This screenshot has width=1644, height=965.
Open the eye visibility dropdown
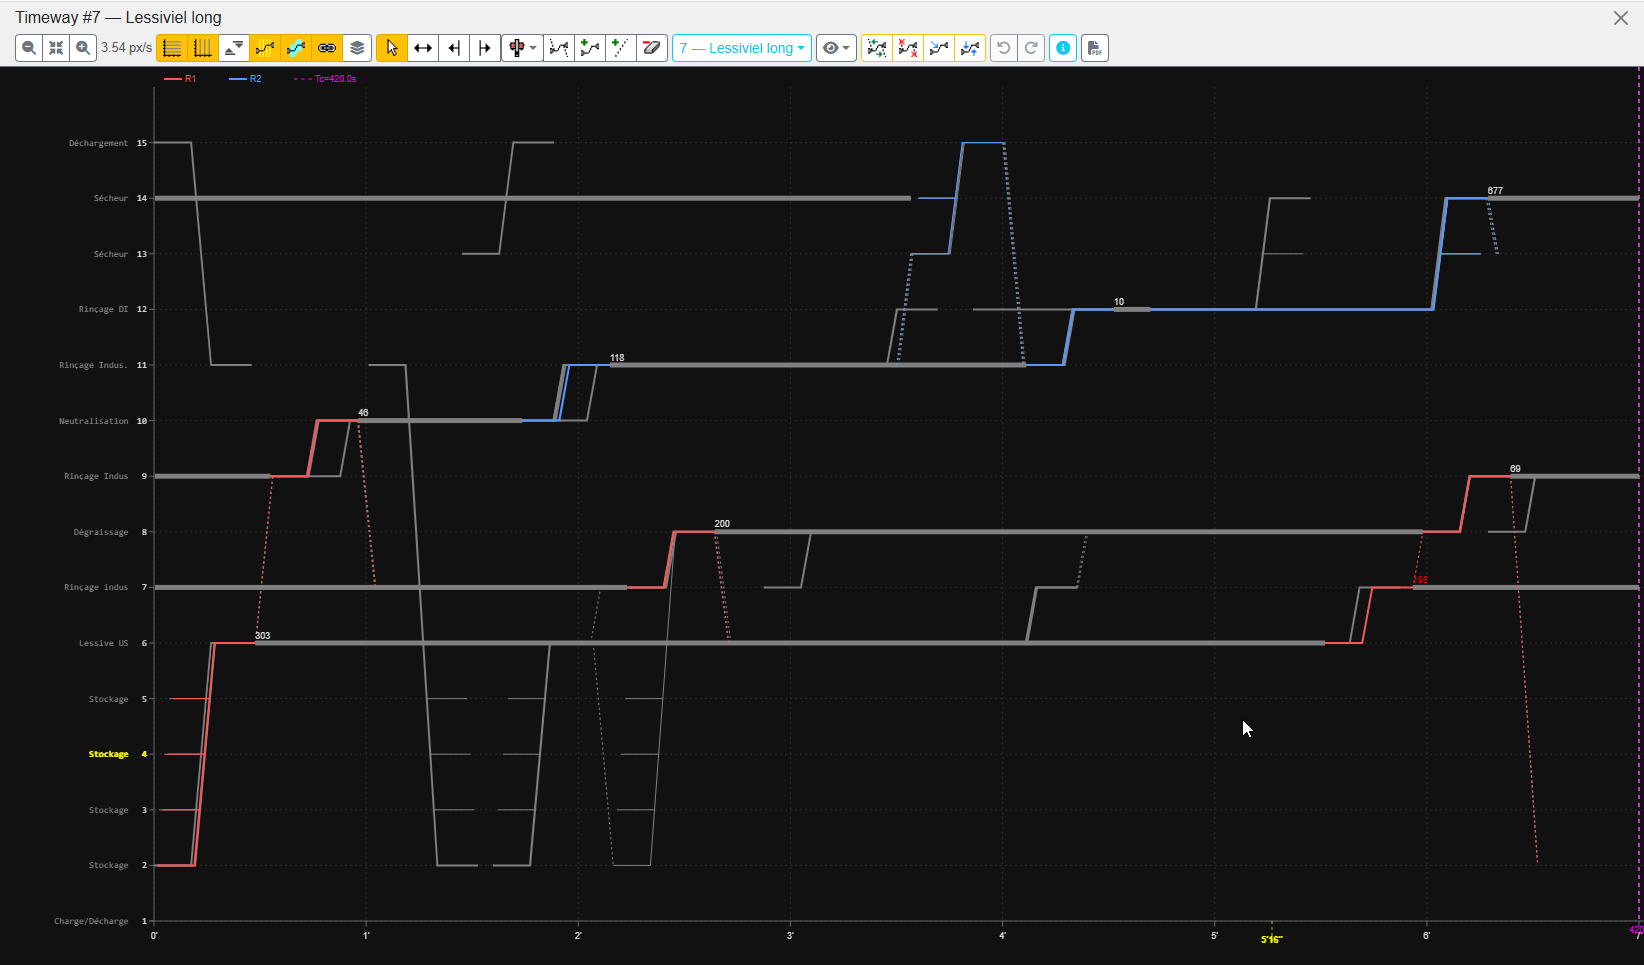click(x=836, y=48)
